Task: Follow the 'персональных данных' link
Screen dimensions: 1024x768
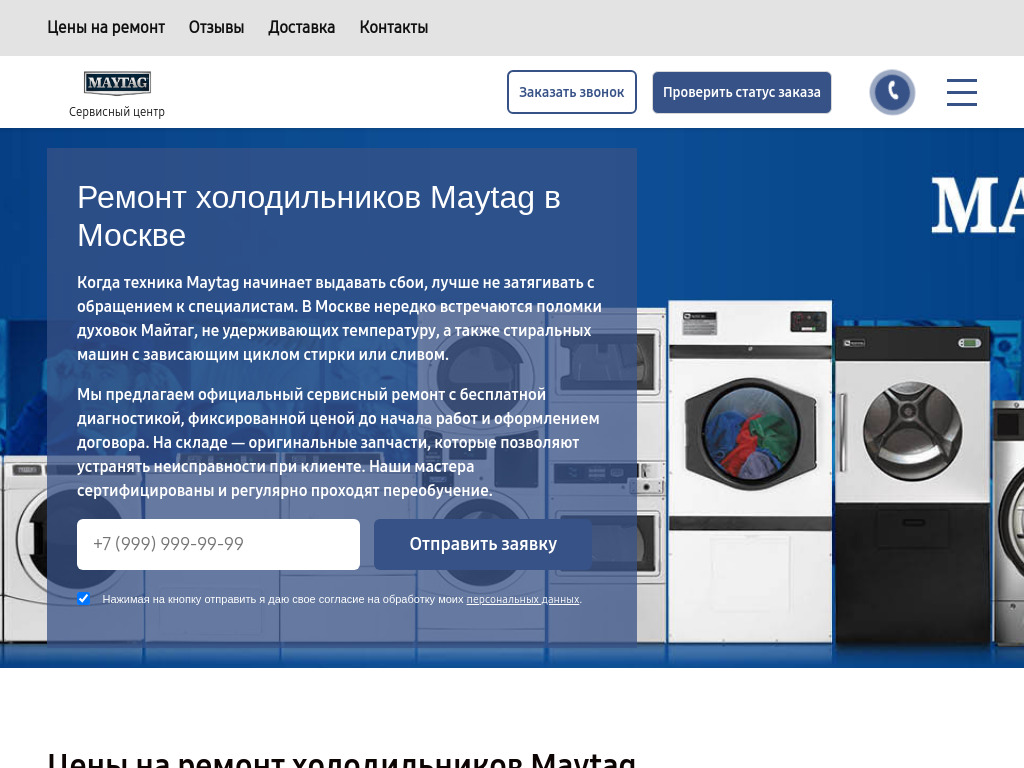Action: (522, 600)
